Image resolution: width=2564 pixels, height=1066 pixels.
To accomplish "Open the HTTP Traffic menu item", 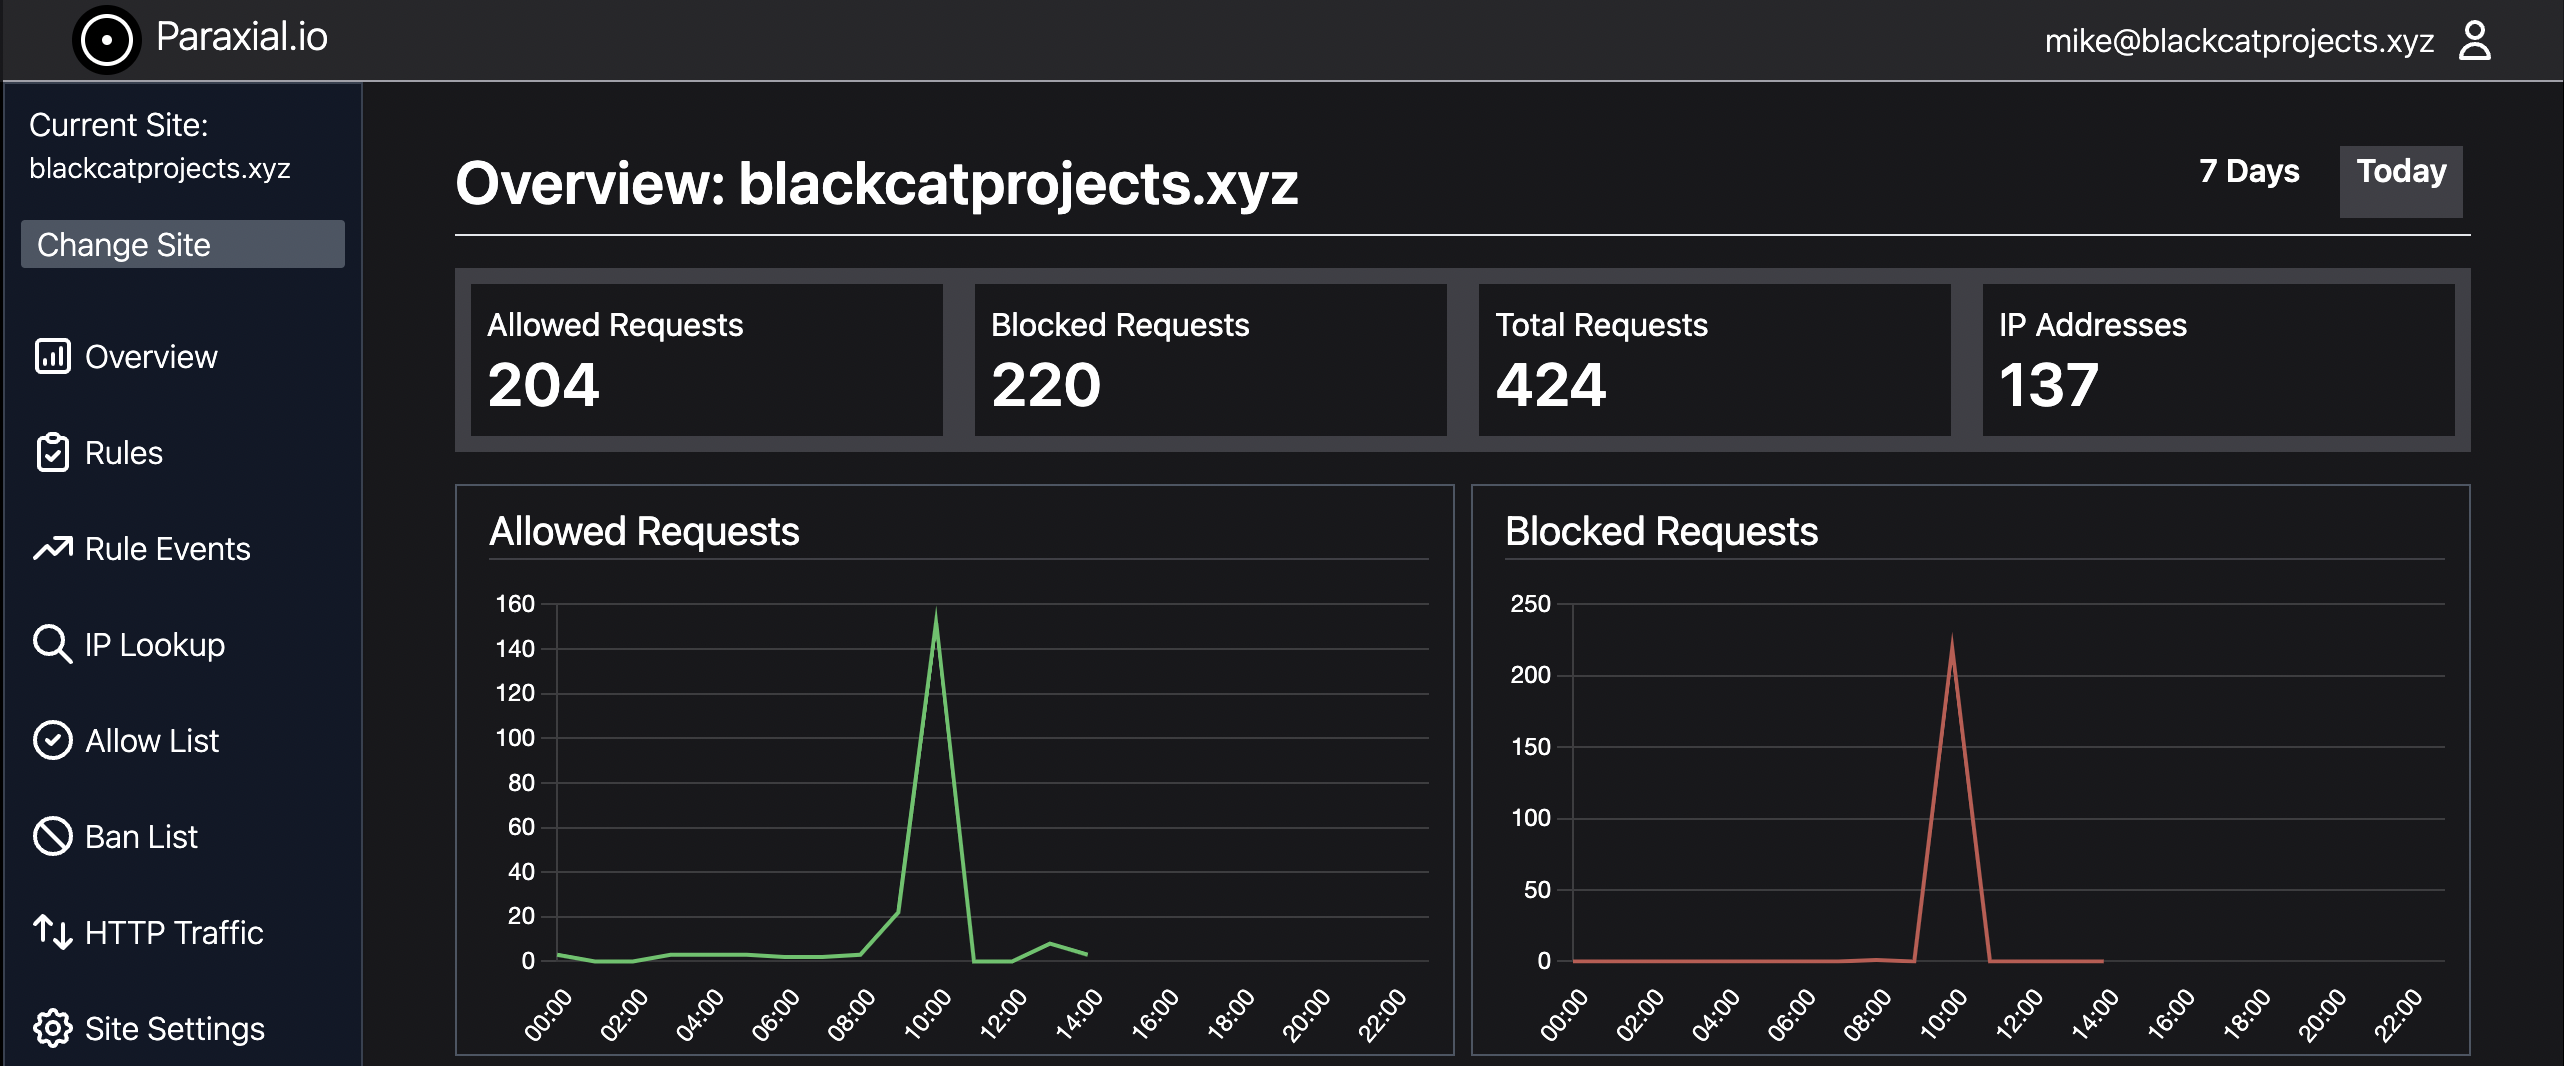I will (x=174, y=932).
